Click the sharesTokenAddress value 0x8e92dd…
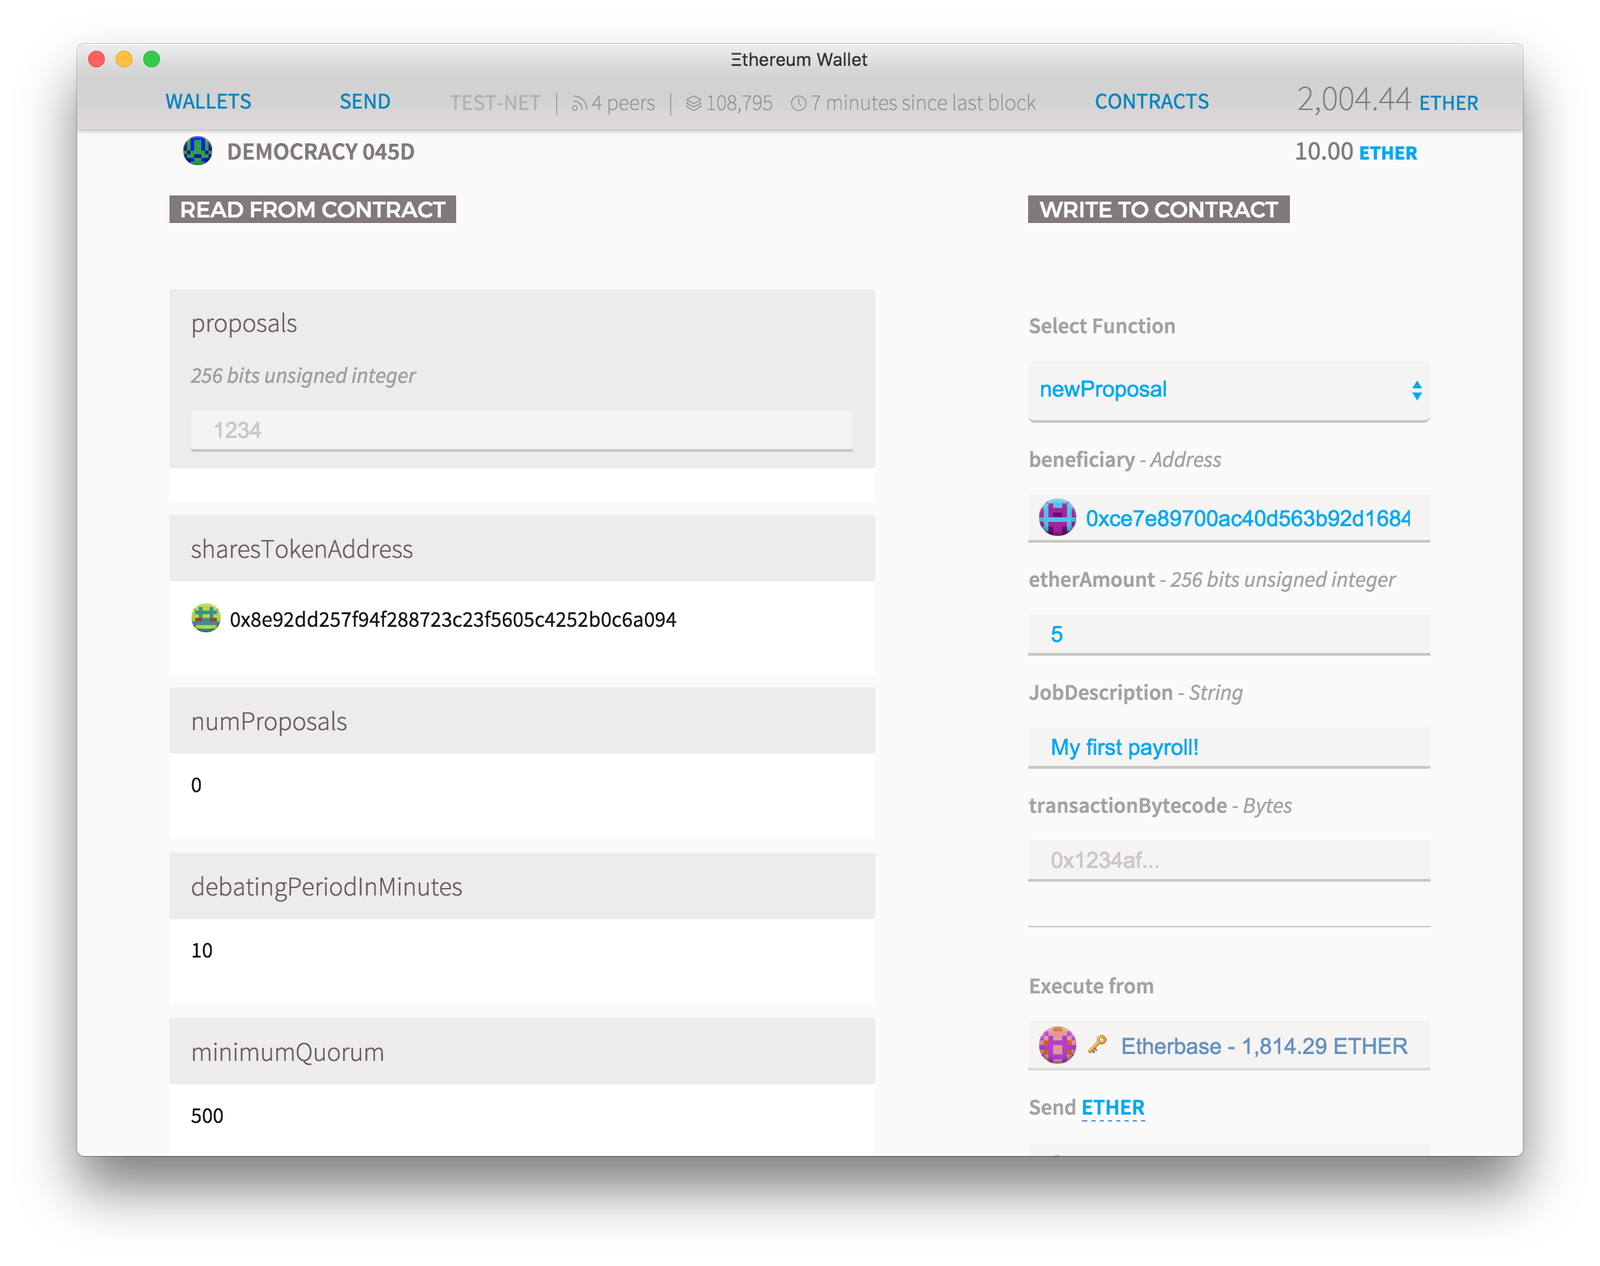This screenshot has height=1266, width=1600. (x=453, y=620)
